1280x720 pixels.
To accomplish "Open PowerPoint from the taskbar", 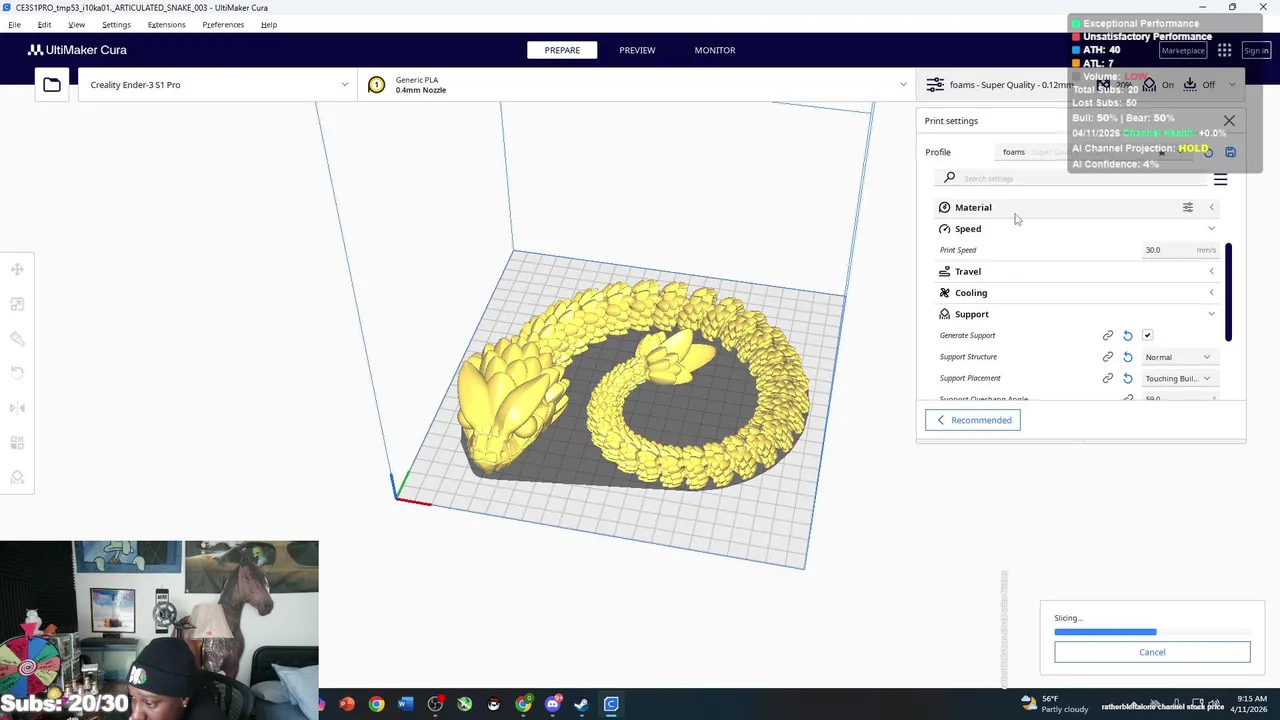I will coord(347,704).
